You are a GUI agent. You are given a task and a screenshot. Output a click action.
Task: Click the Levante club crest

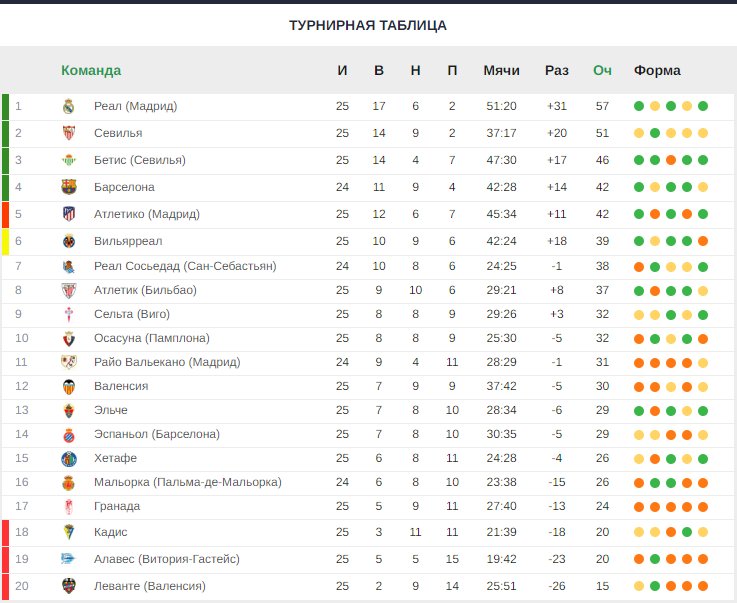coord(69,586)
